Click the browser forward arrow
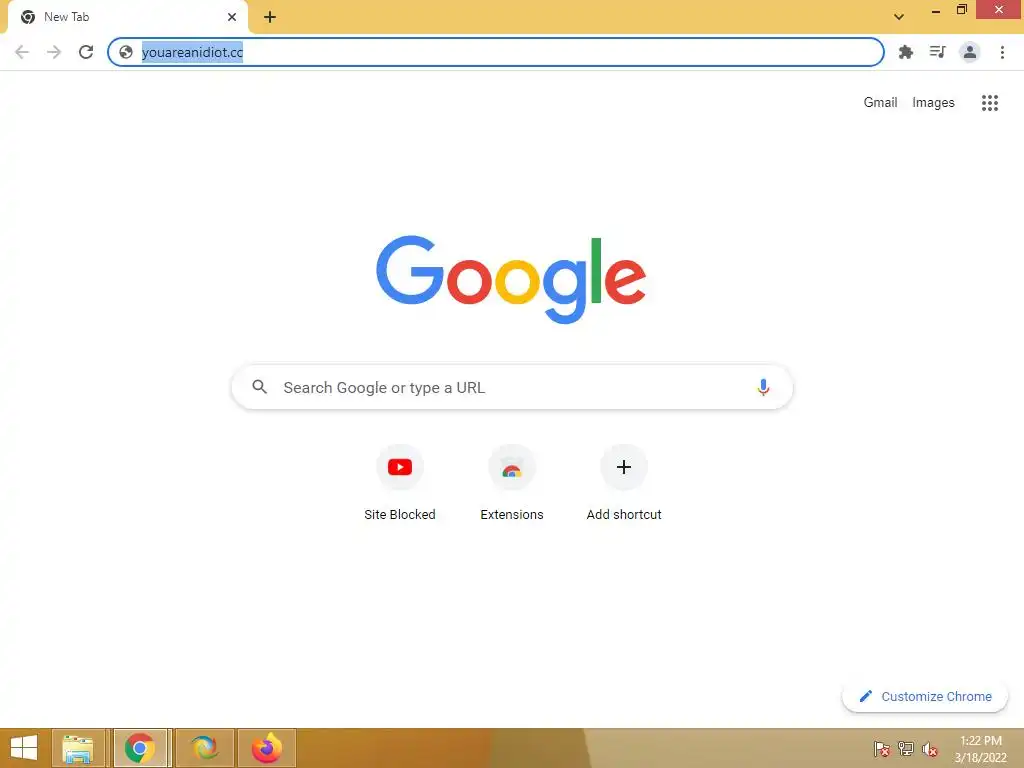The width and height of the screenshot is (1024, 768). [54, 52]
